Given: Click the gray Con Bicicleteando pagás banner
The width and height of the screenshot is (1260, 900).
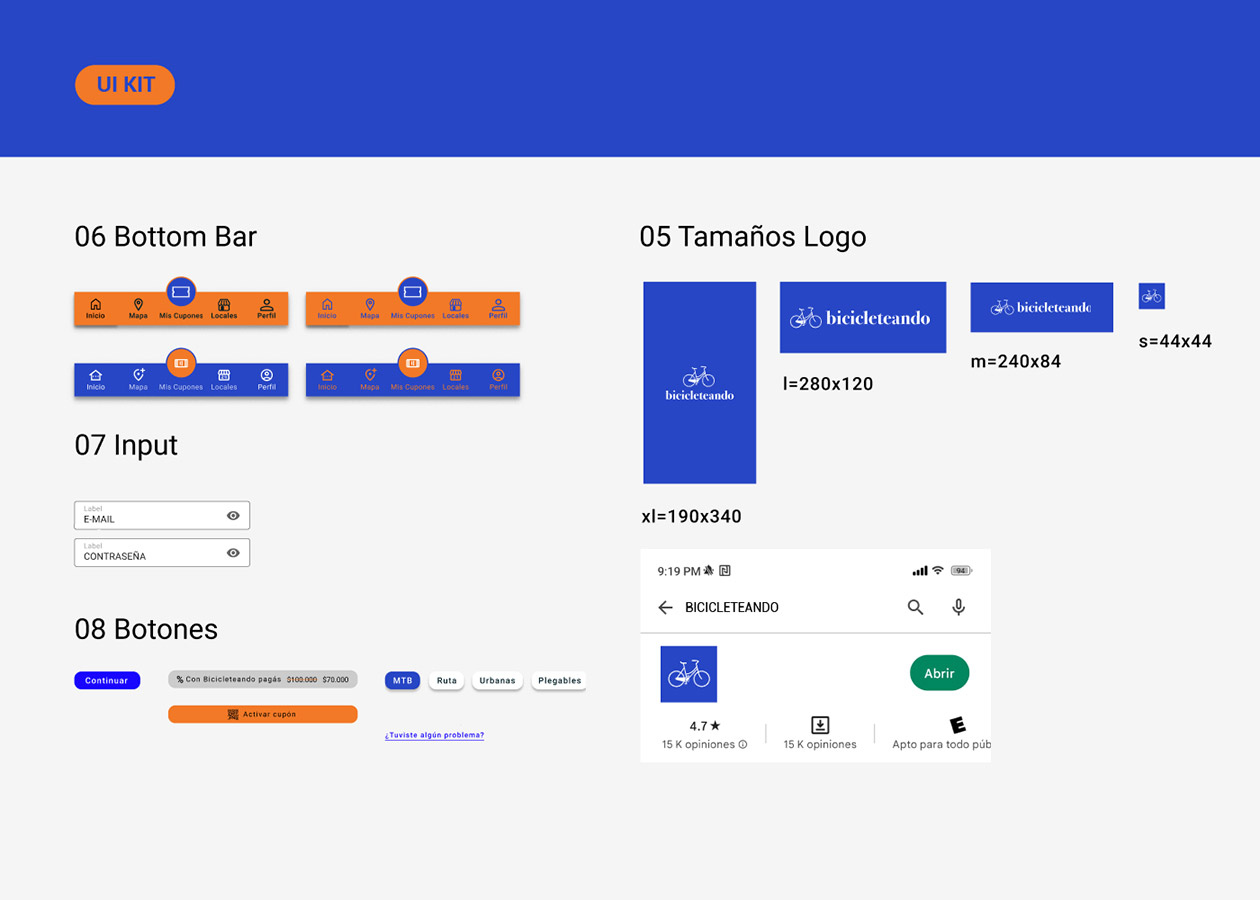Looking at the screenshot, I should pos(263,679).
